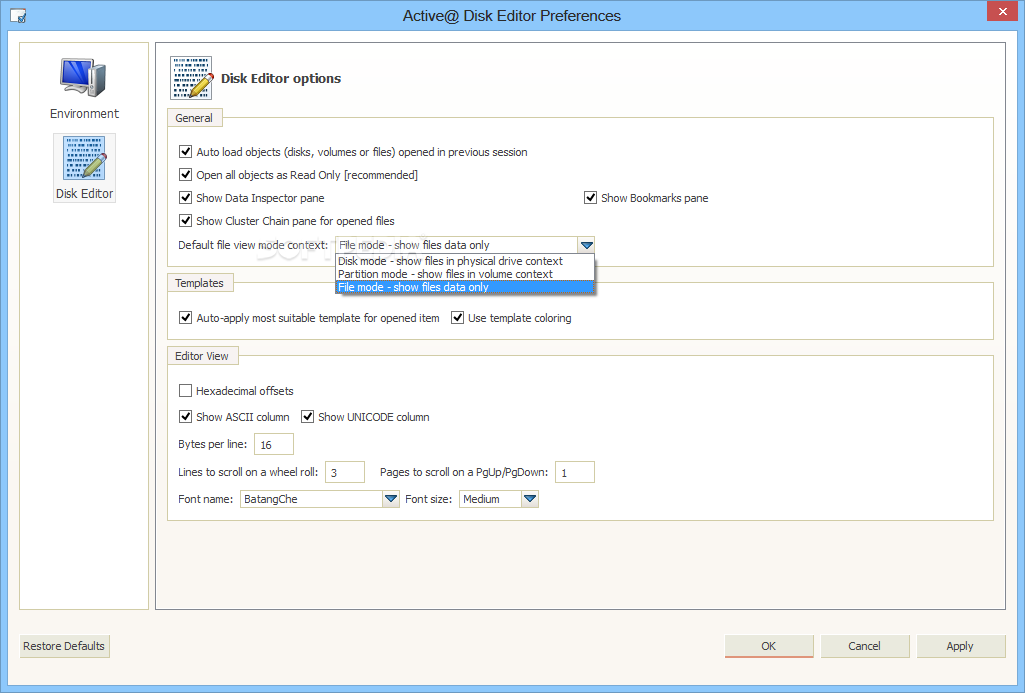This screenshot has width=1025, height=693.
Task: Uncheck Show Bookmarks pane
Action: click(591, 198)
